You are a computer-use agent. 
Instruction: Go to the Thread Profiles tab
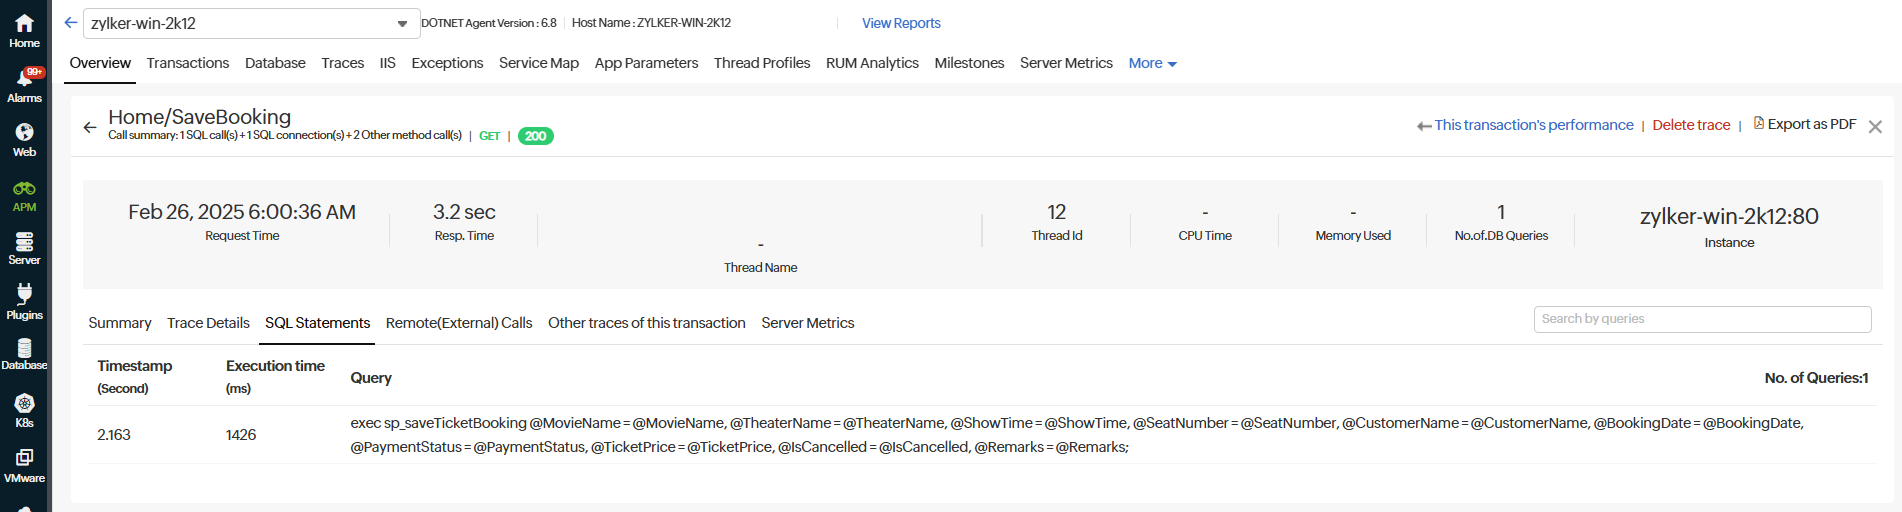(x=762, y=63)
